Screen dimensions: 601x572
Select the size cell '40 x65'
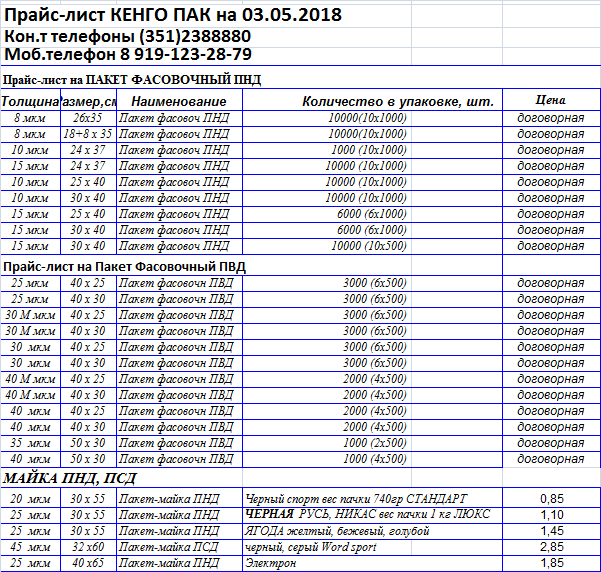88,563
